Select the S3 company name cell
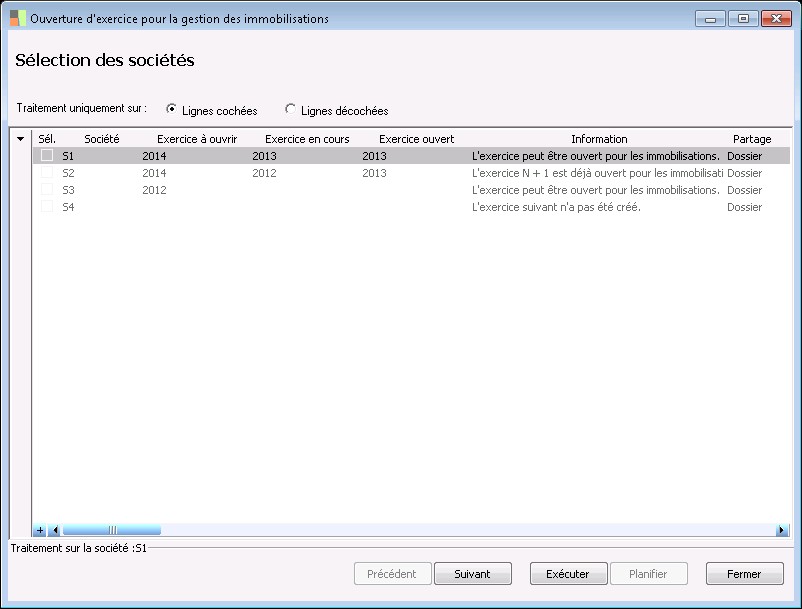The height and width of the screenshot is (609, 802). click(x=68, y=190)
